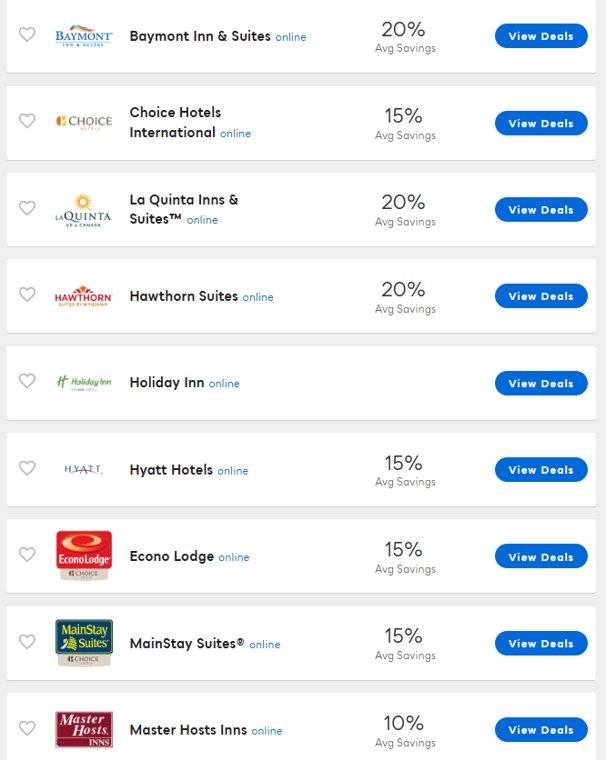This screenshot has width=606, height=760.
Task: Save La Quinta Inns to favorites
Action: (x=27, y=208)
